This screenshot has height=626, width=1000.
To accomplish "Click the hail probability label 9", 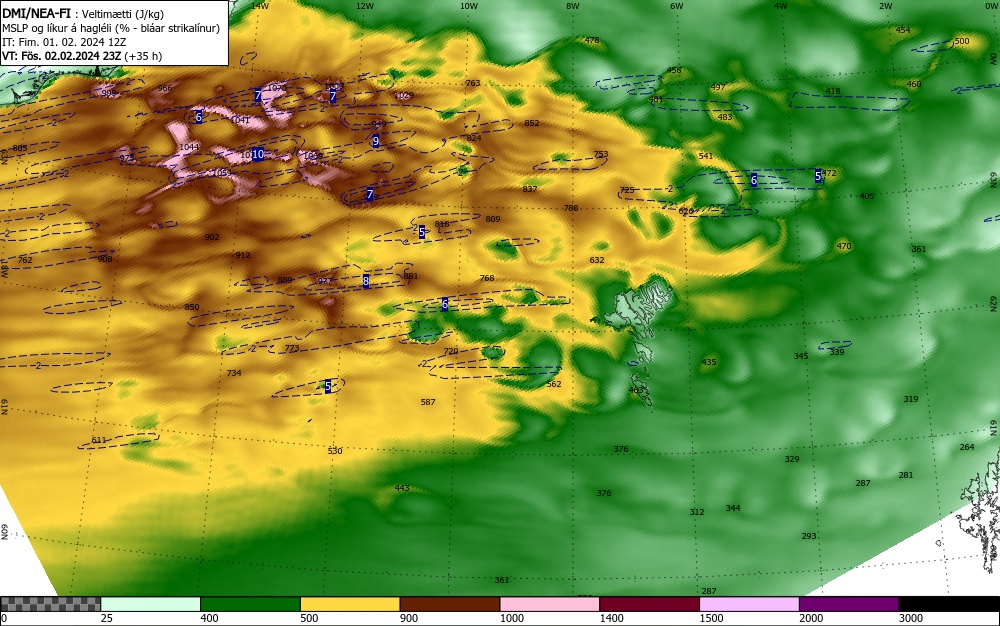I will tap(376, 141).
